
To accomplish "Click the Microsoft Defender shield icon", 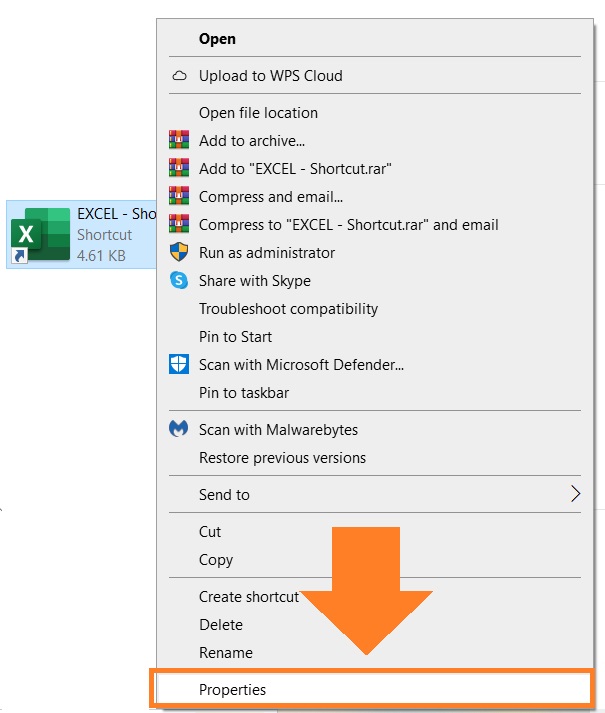I will [x=179, y=364].
